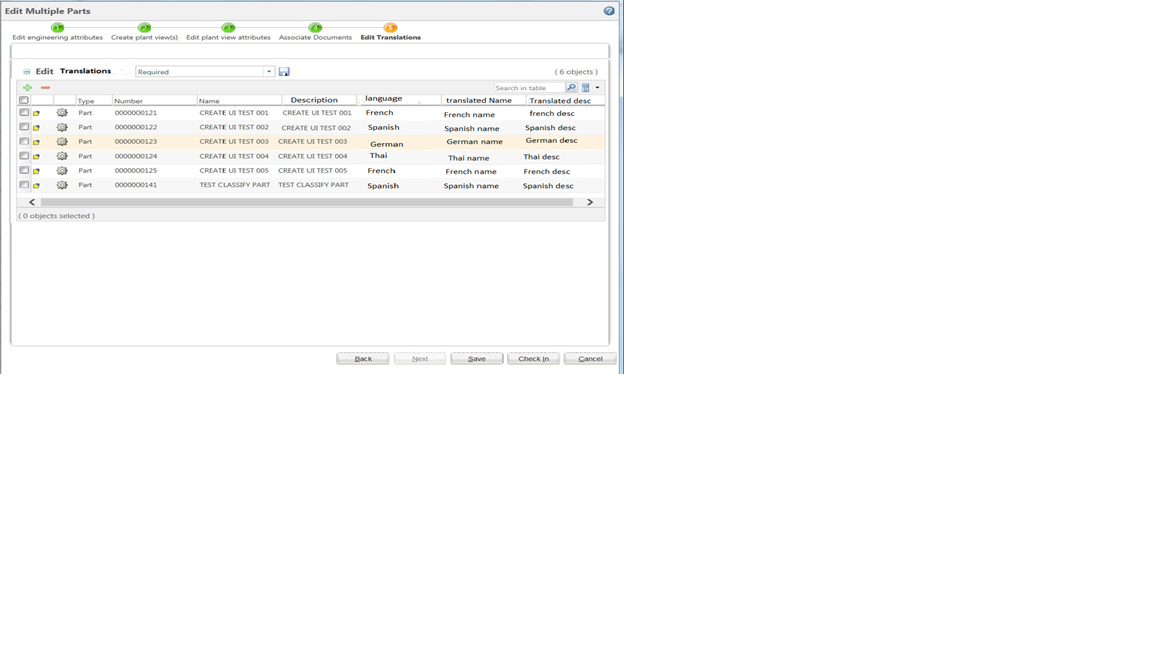
Task: Go to Edit plant view attributes step
Action: tap(228, 37)
